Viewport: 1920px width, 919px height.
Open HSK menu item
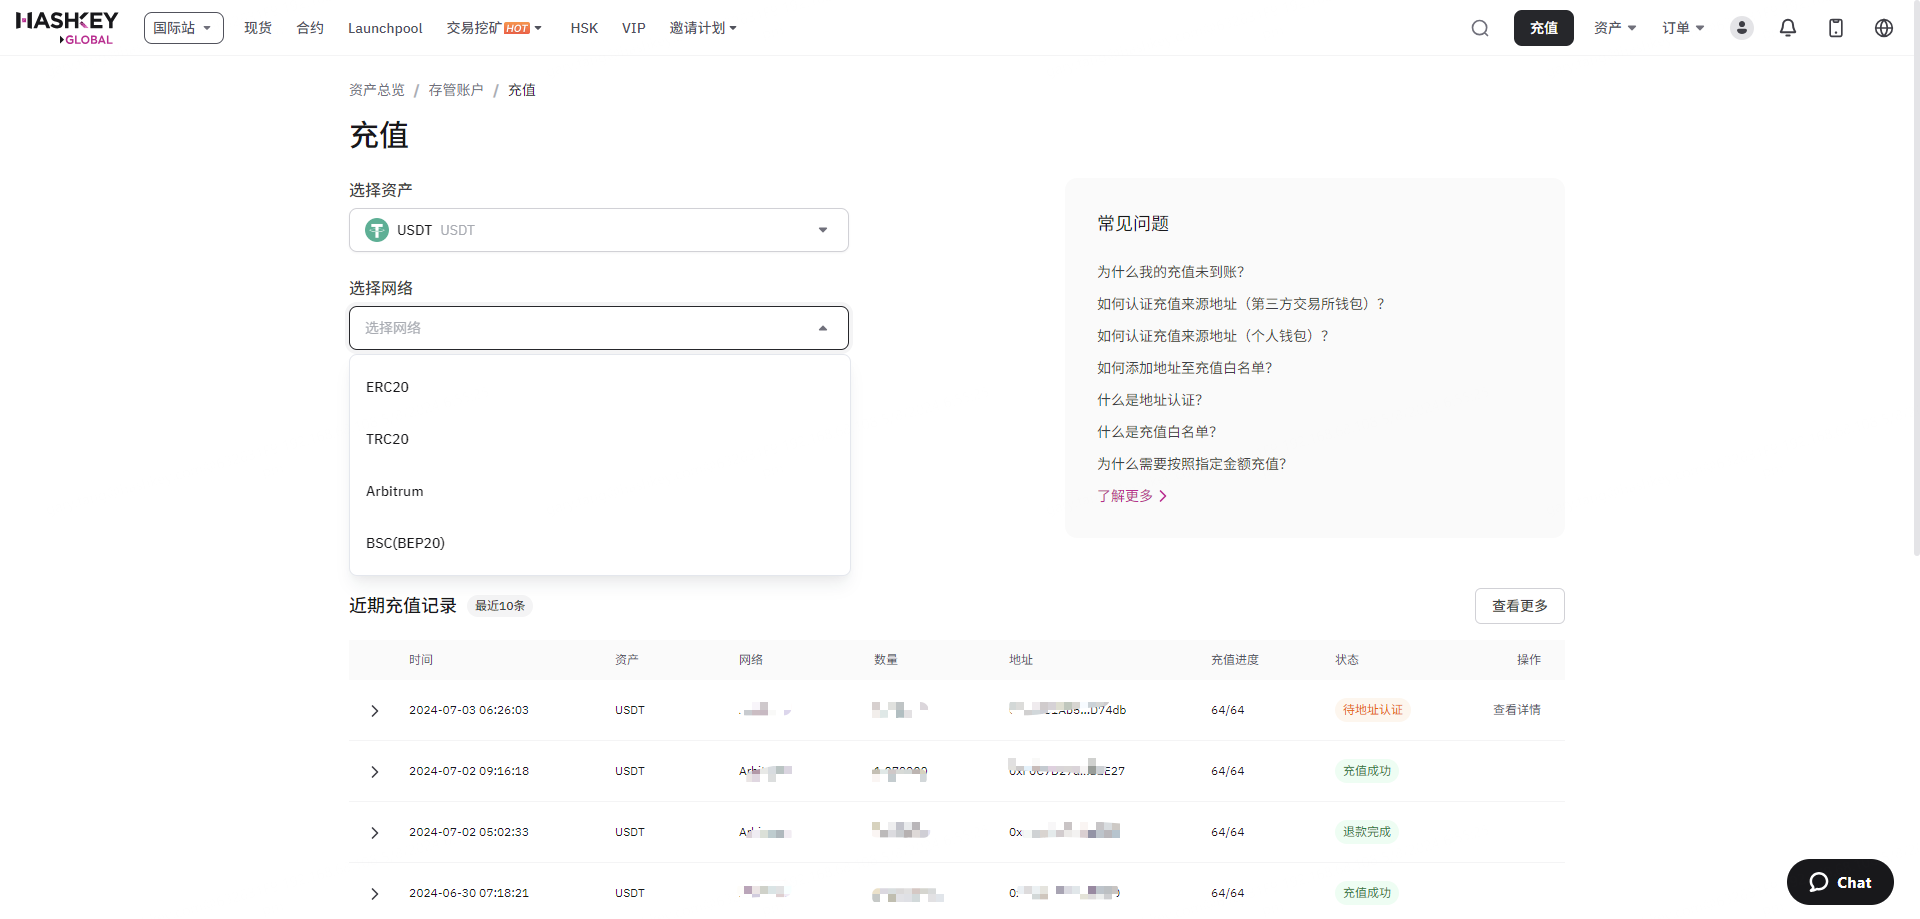pyautogui.click(x=584, y=28)
